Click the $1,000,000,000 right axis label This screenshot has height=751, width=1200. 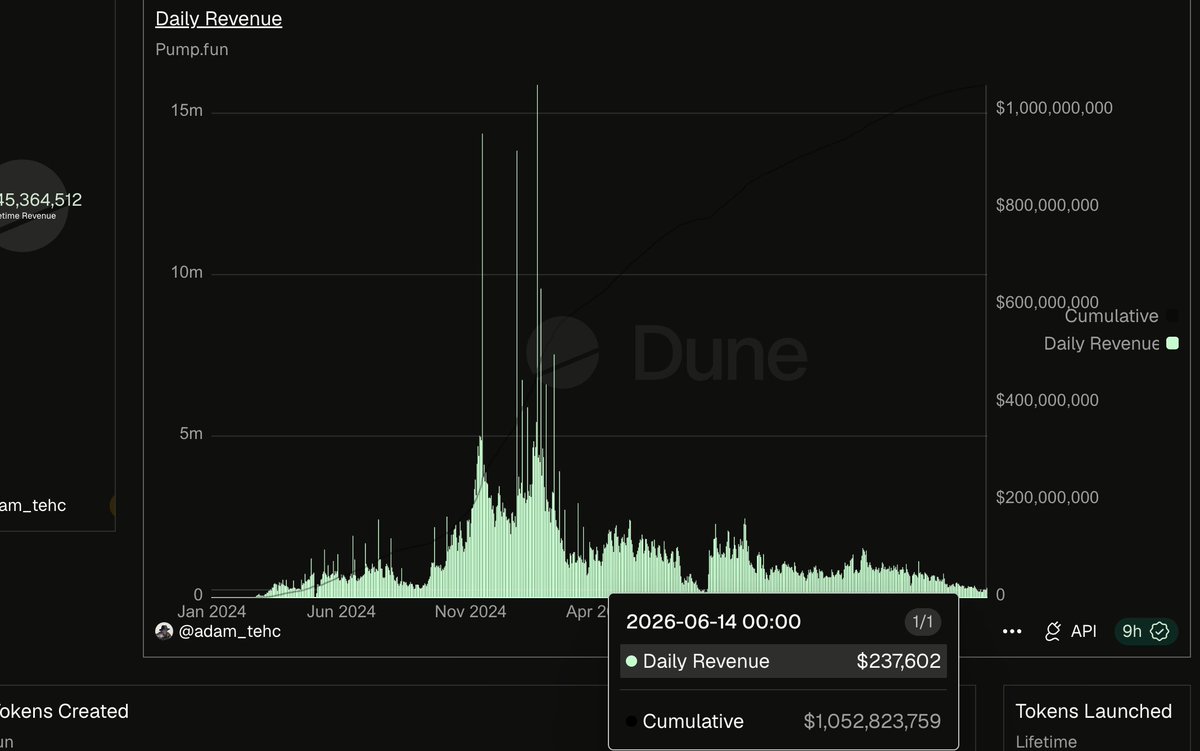point(1054,108)
